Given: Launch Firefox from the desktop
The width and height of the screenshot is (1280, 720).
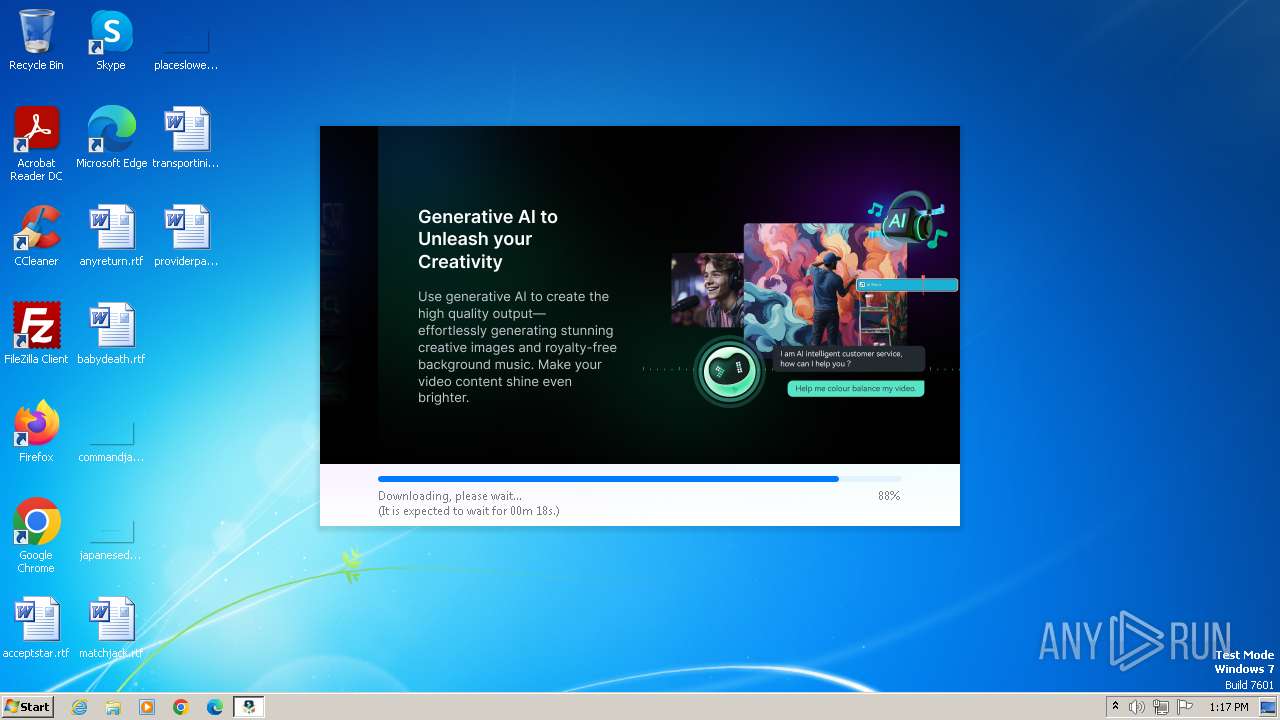Looking at the screenshot, I should click(x=36, y=432).
